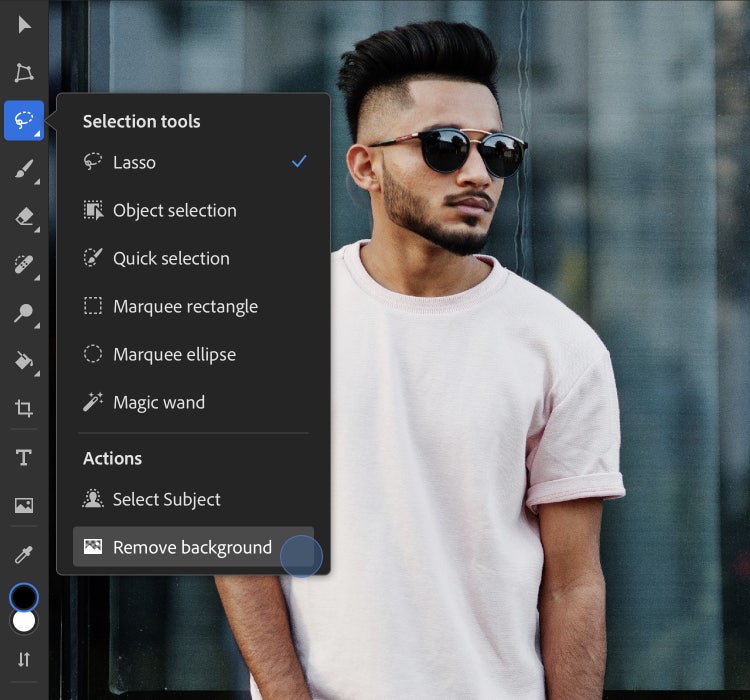Select the Clone stamp tool
The image size is (750, 700).
coord(24,312)
